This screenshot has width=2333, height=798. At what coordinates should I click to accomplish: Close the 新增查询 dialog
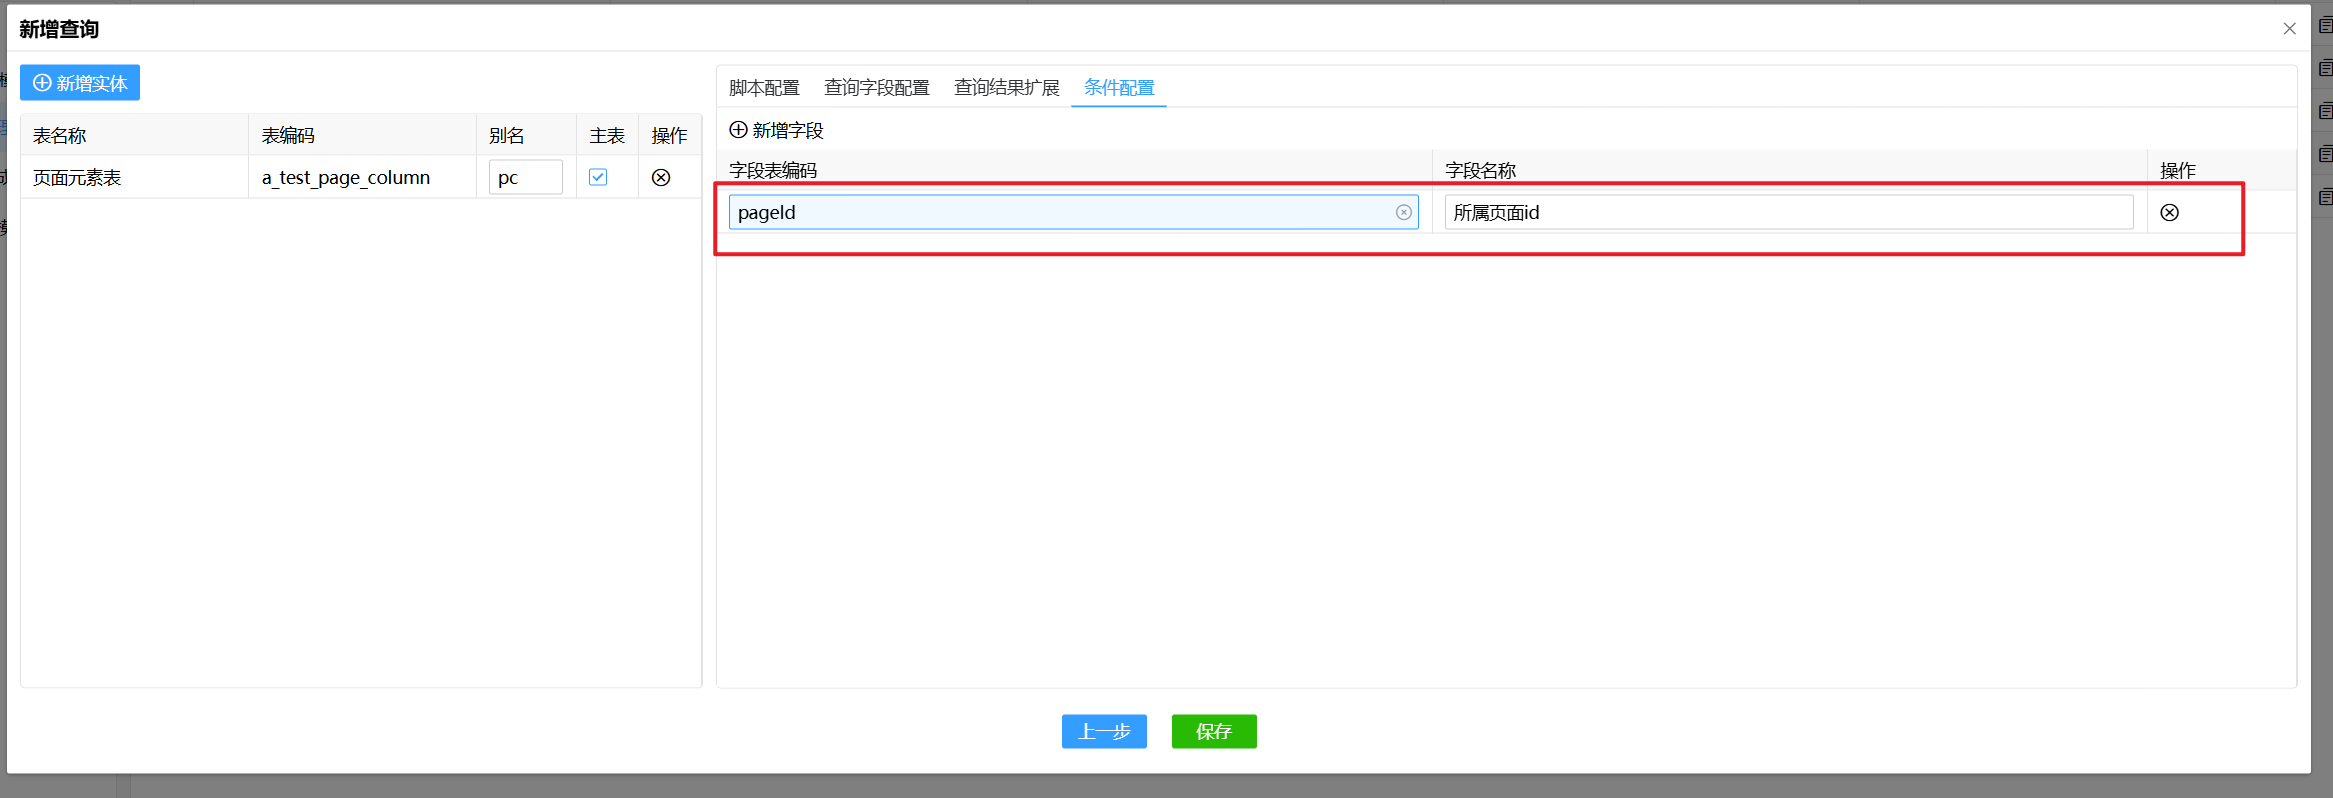[x=2289, y=29]
